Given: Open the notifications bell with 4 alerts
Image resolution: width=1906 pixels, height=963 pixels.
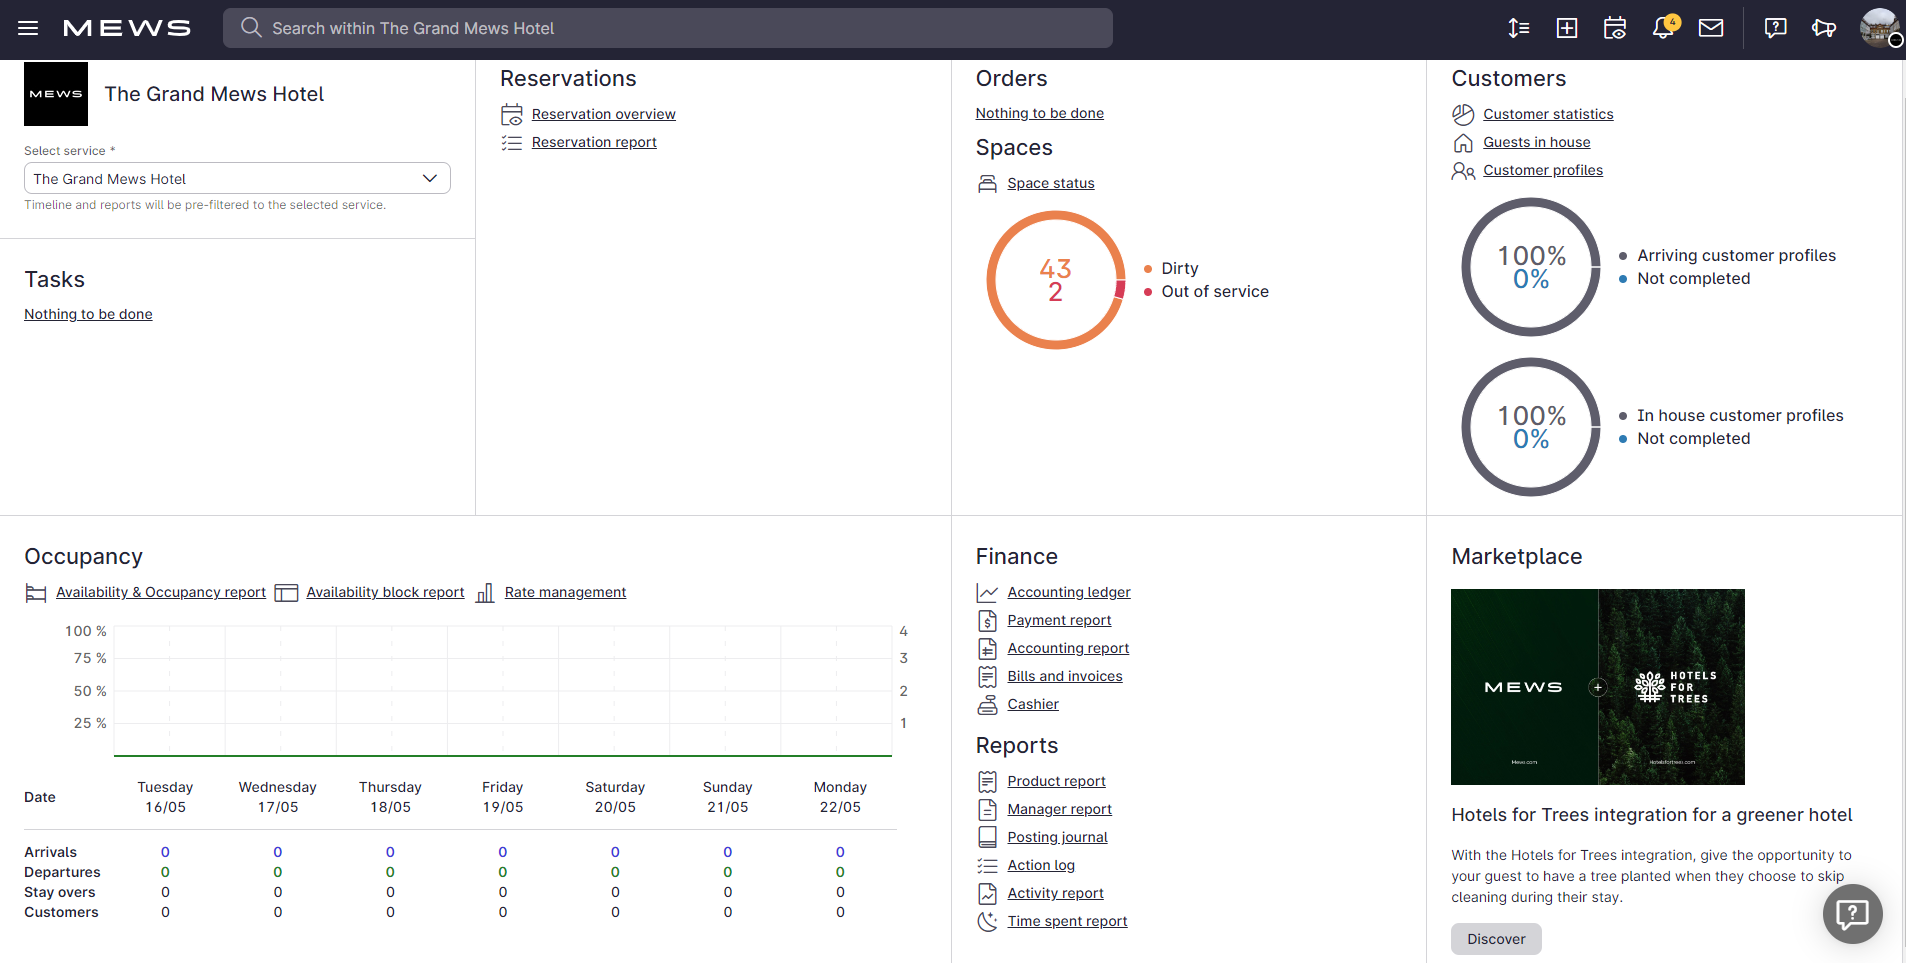Looking at the screenshot, I should point(1663,28).
